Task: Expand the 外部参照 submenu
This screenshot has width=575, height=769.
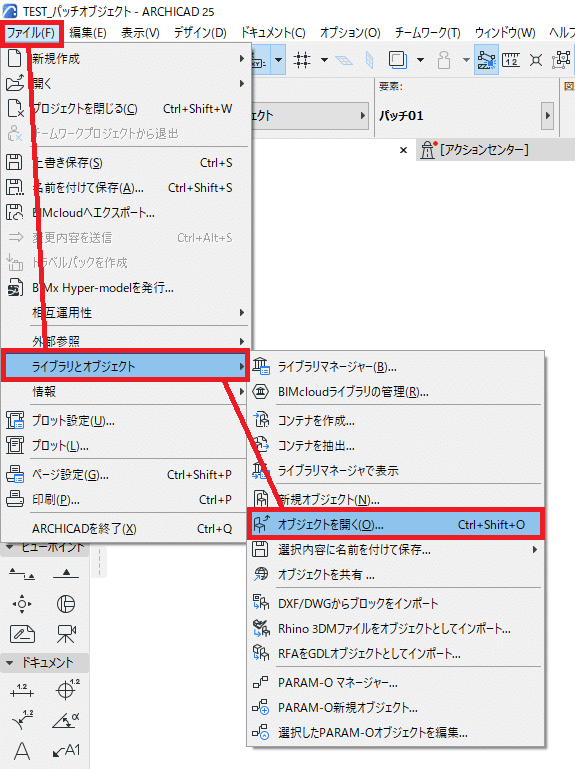Action: point(126,341)
